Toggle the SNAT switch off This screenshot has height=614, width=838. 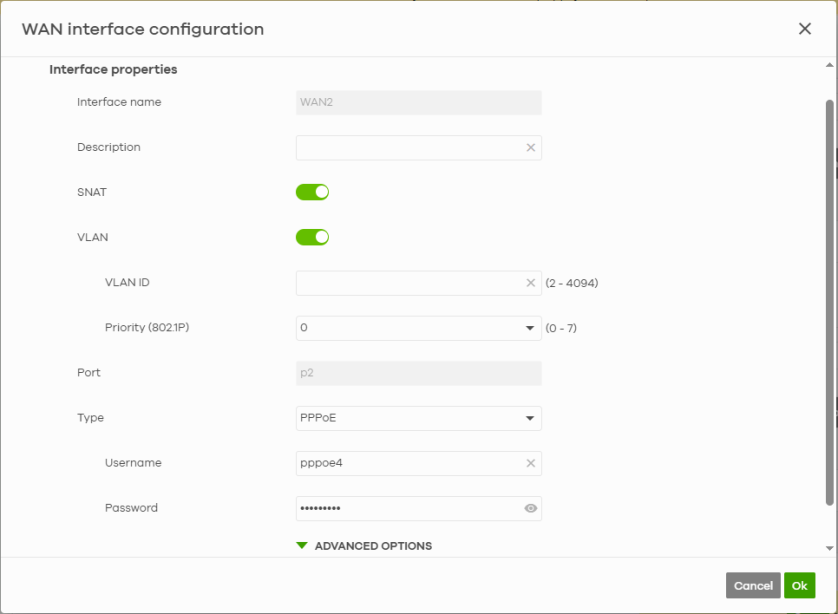pyautogui.click(x=312, y=192)
